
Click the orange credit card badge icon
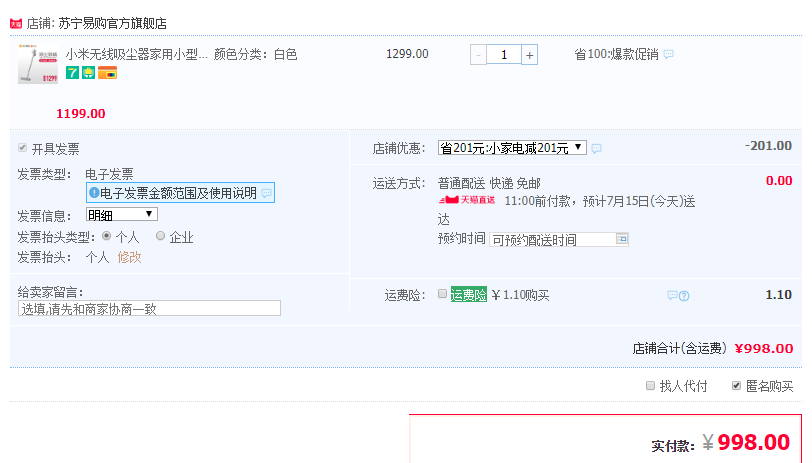108,73
